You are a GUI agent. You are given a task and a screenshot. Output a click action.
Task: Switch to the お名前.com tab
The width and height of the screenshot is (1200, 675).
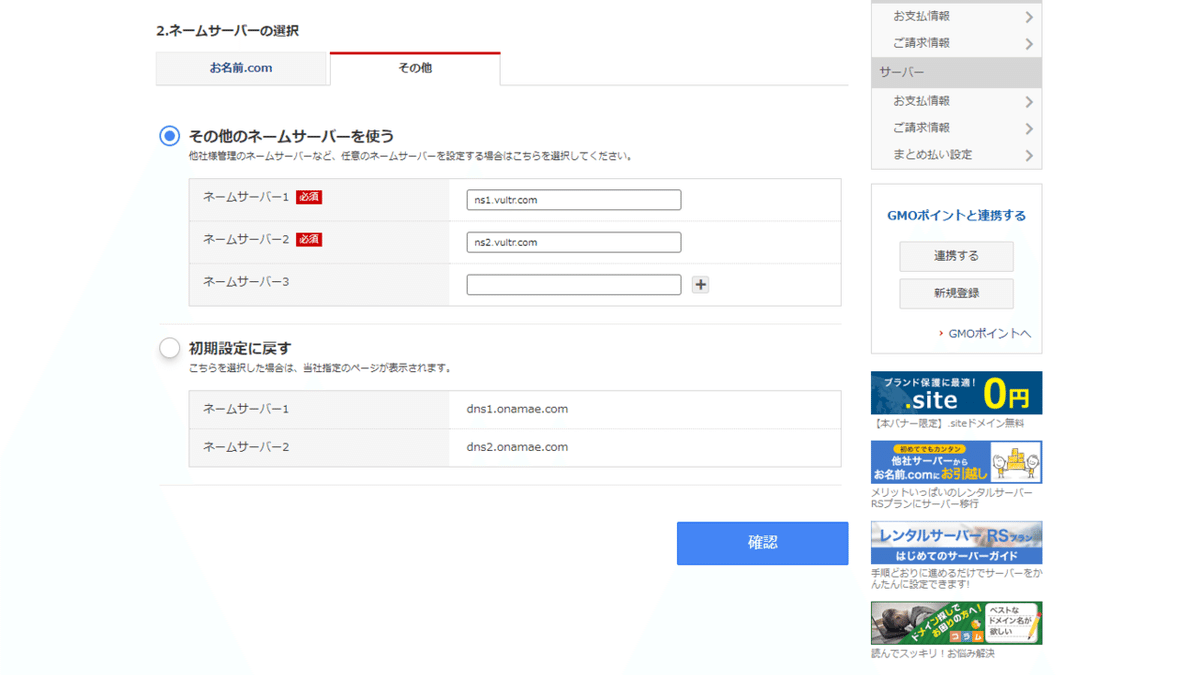click(241, 68)
